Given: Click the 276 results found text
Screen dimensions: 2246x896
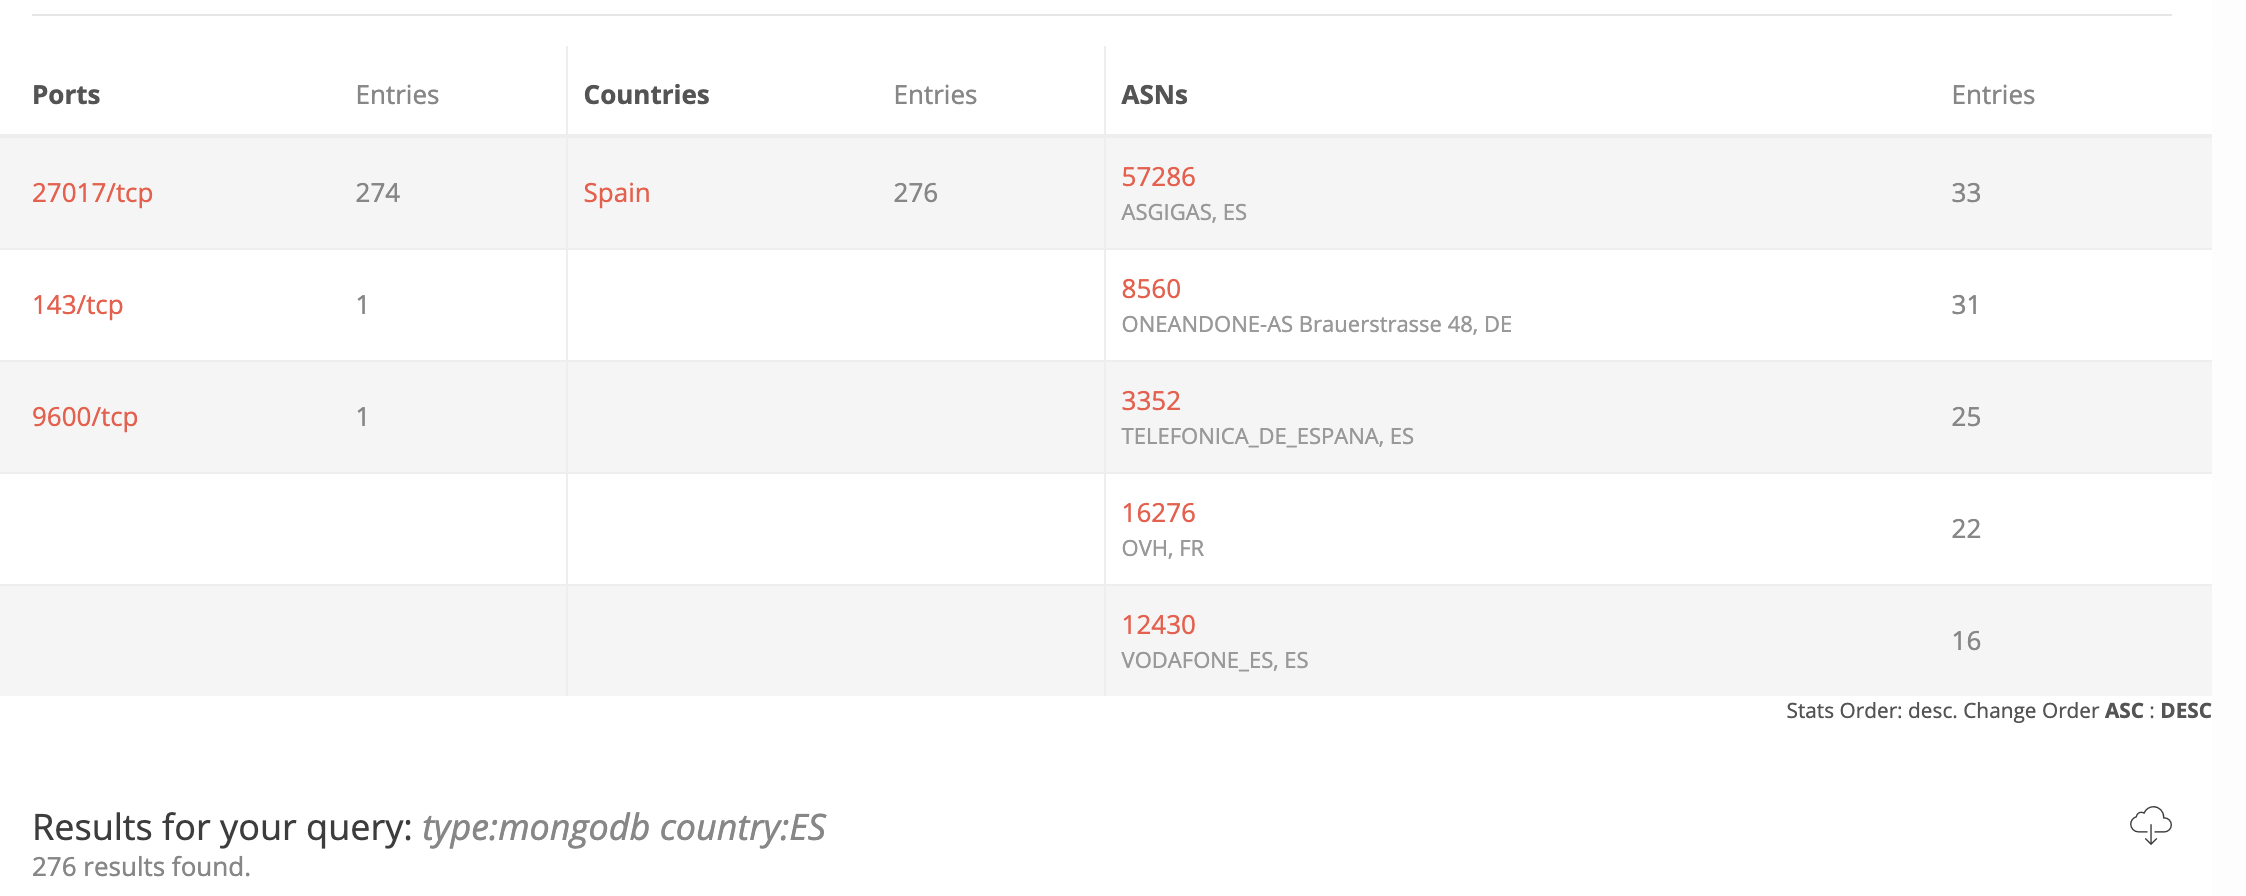Looking at the screenshot, I should (x=141, y=867).
